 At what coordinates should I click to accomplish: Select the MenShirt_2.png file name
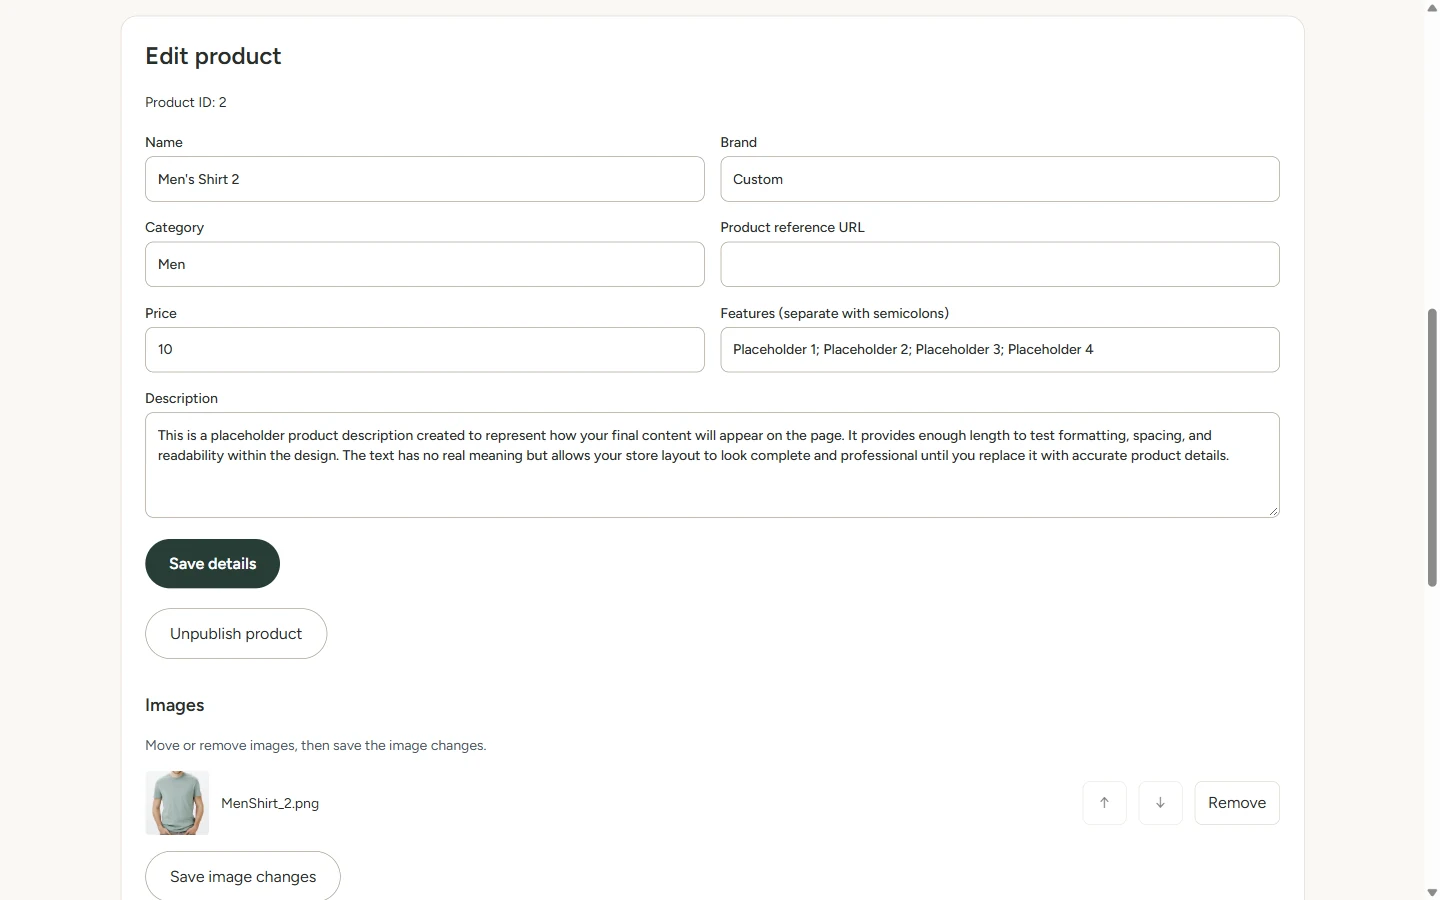270,803
